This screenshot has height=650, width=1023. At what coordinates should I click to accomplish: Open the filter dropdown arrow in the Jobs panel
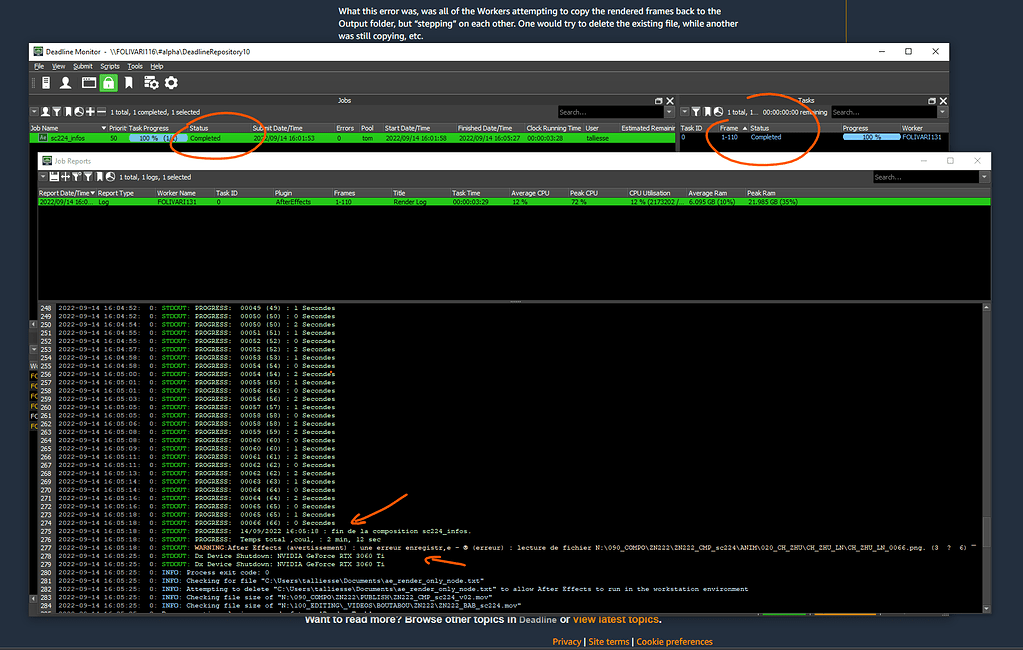34,111
